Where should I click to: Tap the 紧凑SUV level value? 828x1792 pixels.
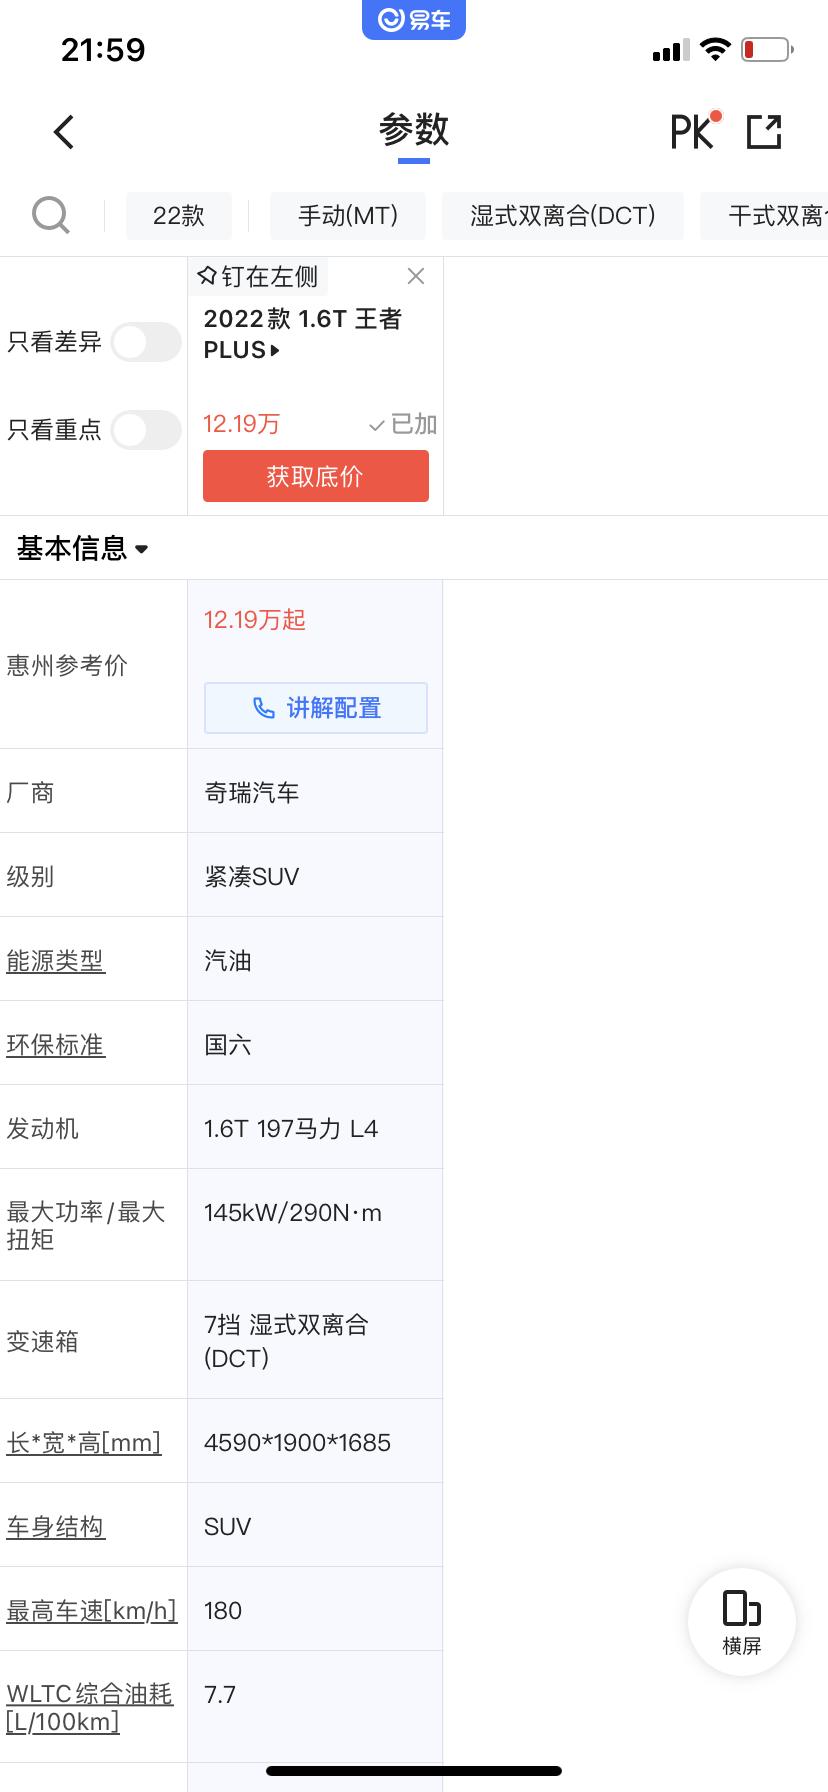tap(252, 877)
